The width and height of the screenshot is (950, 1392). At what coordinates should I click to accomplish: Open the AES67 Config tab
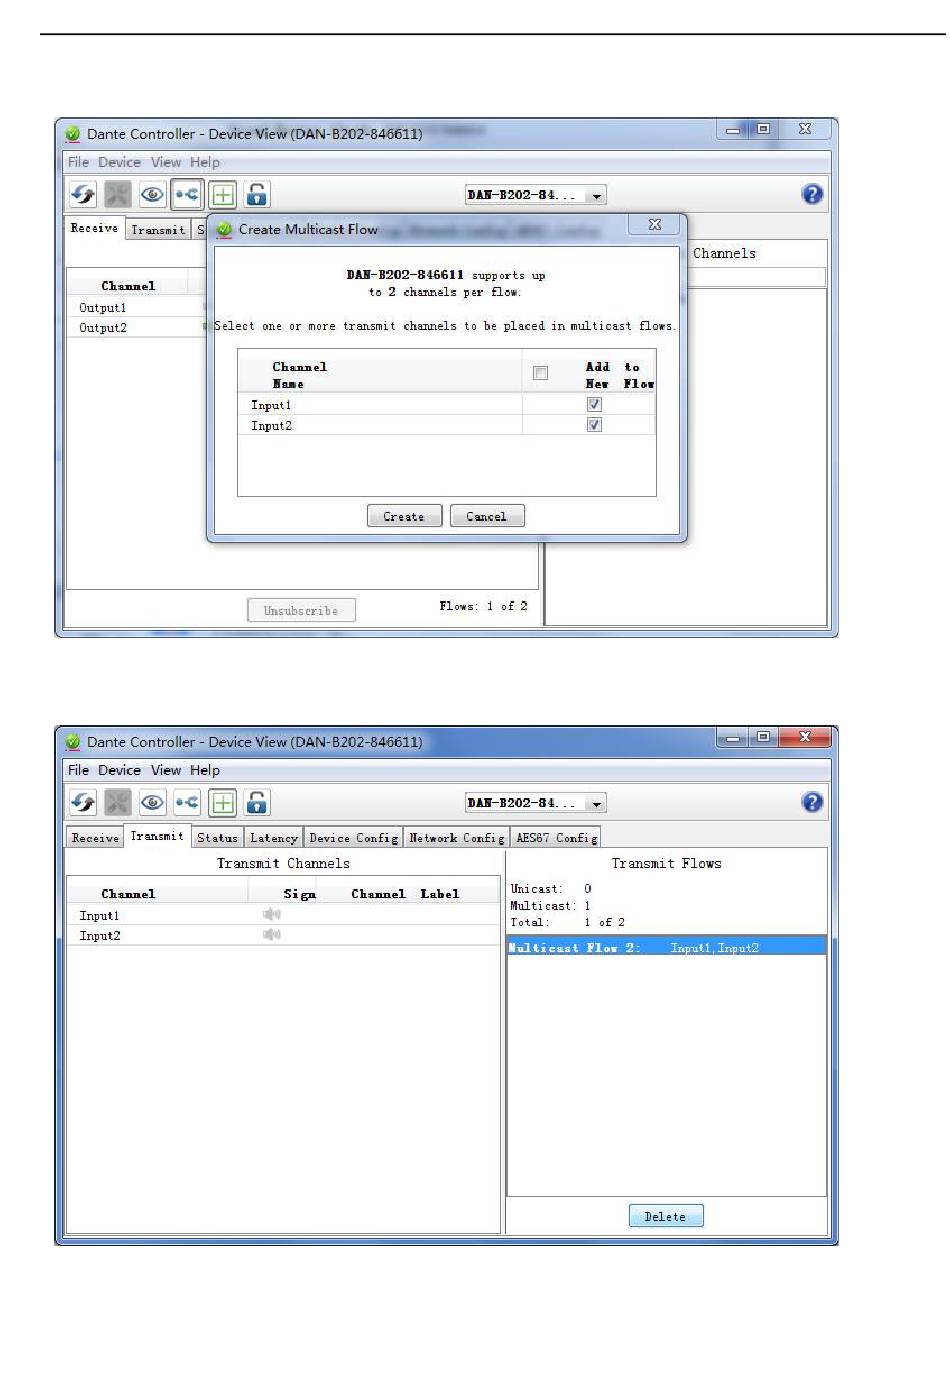click(x=557, y=838)
